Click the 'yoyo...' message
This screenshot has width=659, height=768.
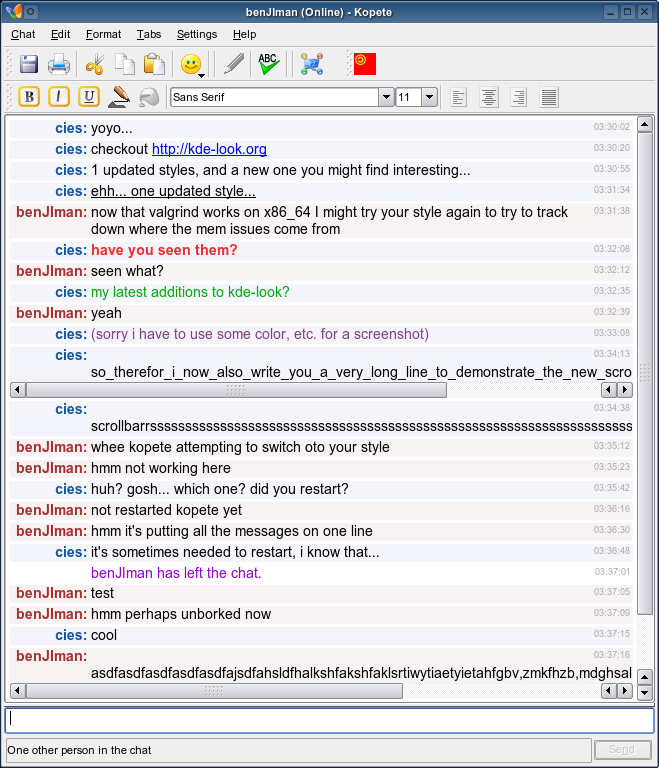pos(112,128)
